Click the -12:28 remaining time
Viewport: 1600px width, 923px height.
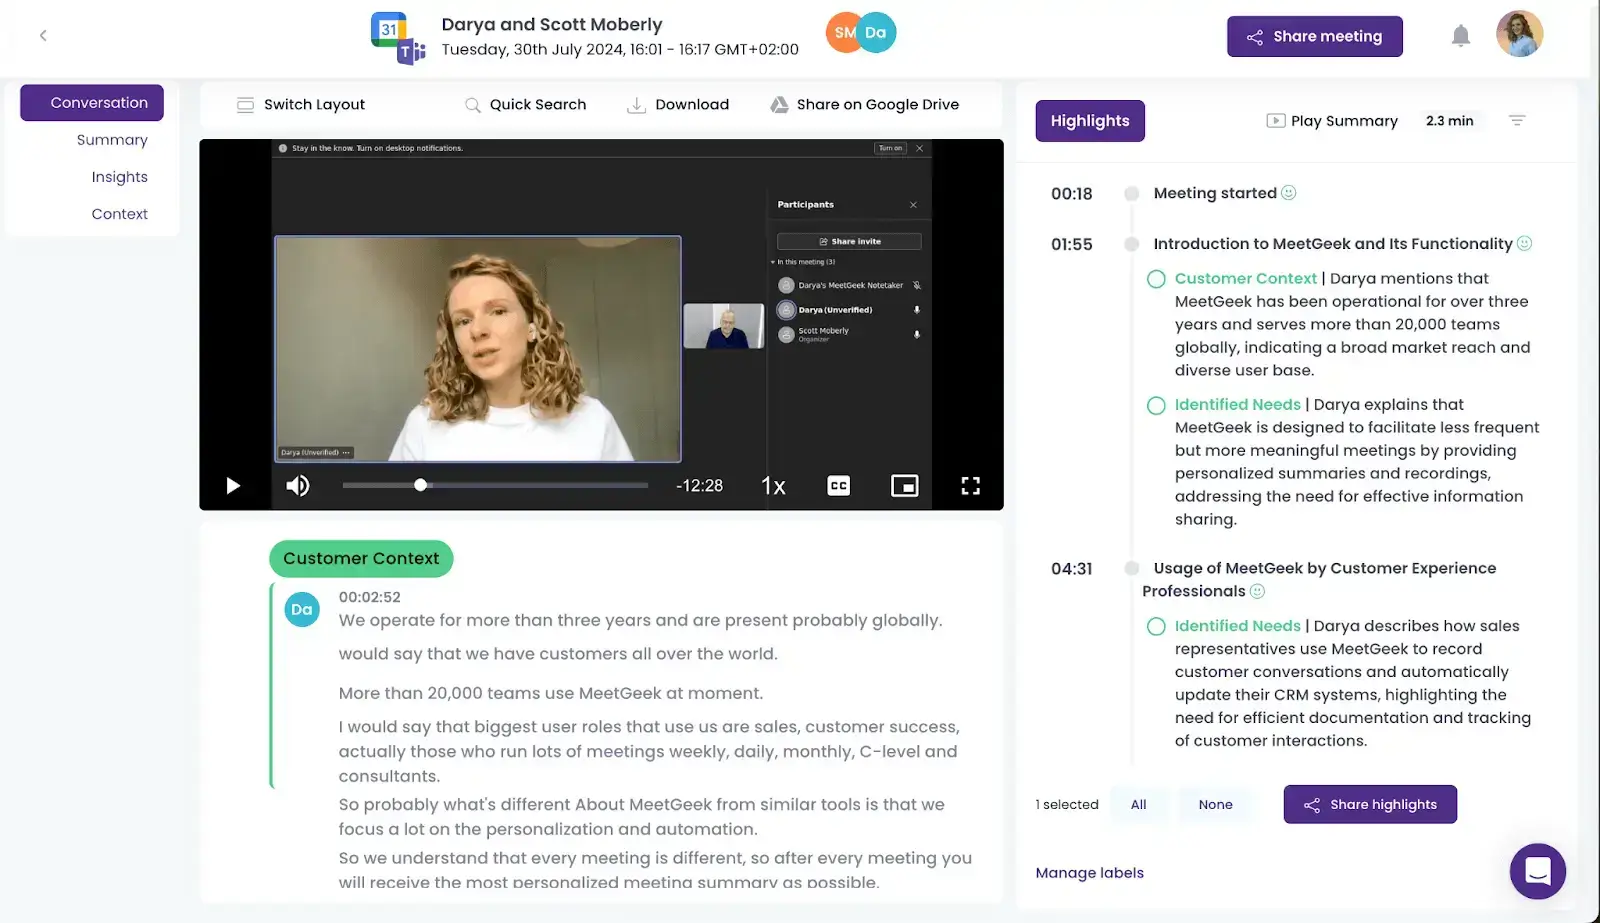pos(699,486)
